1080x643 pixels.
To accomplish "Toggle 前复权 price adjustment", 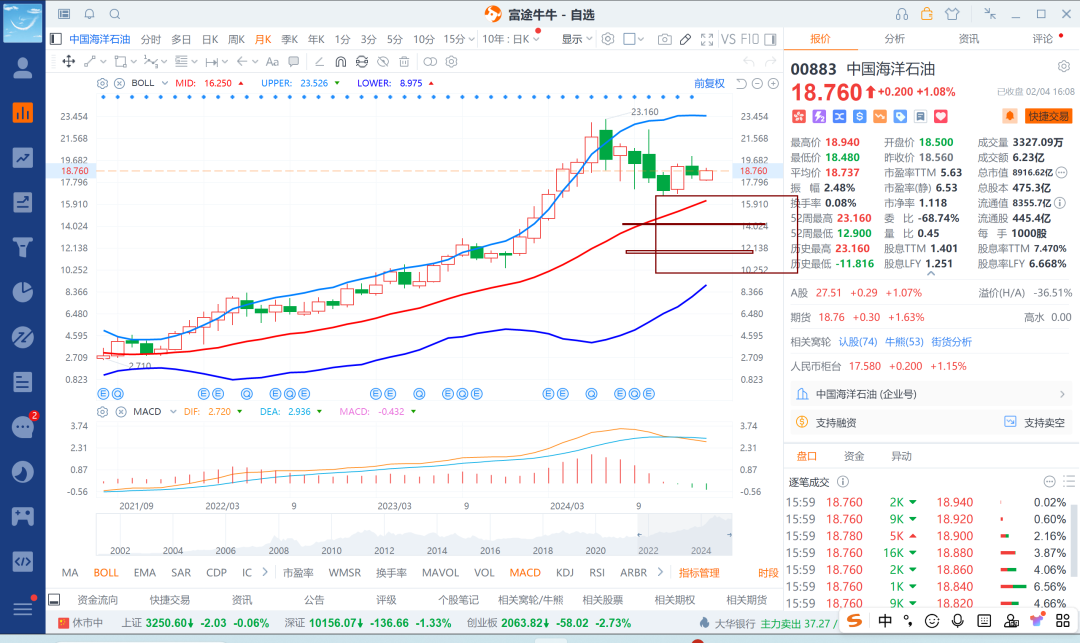I will [709, 83].
